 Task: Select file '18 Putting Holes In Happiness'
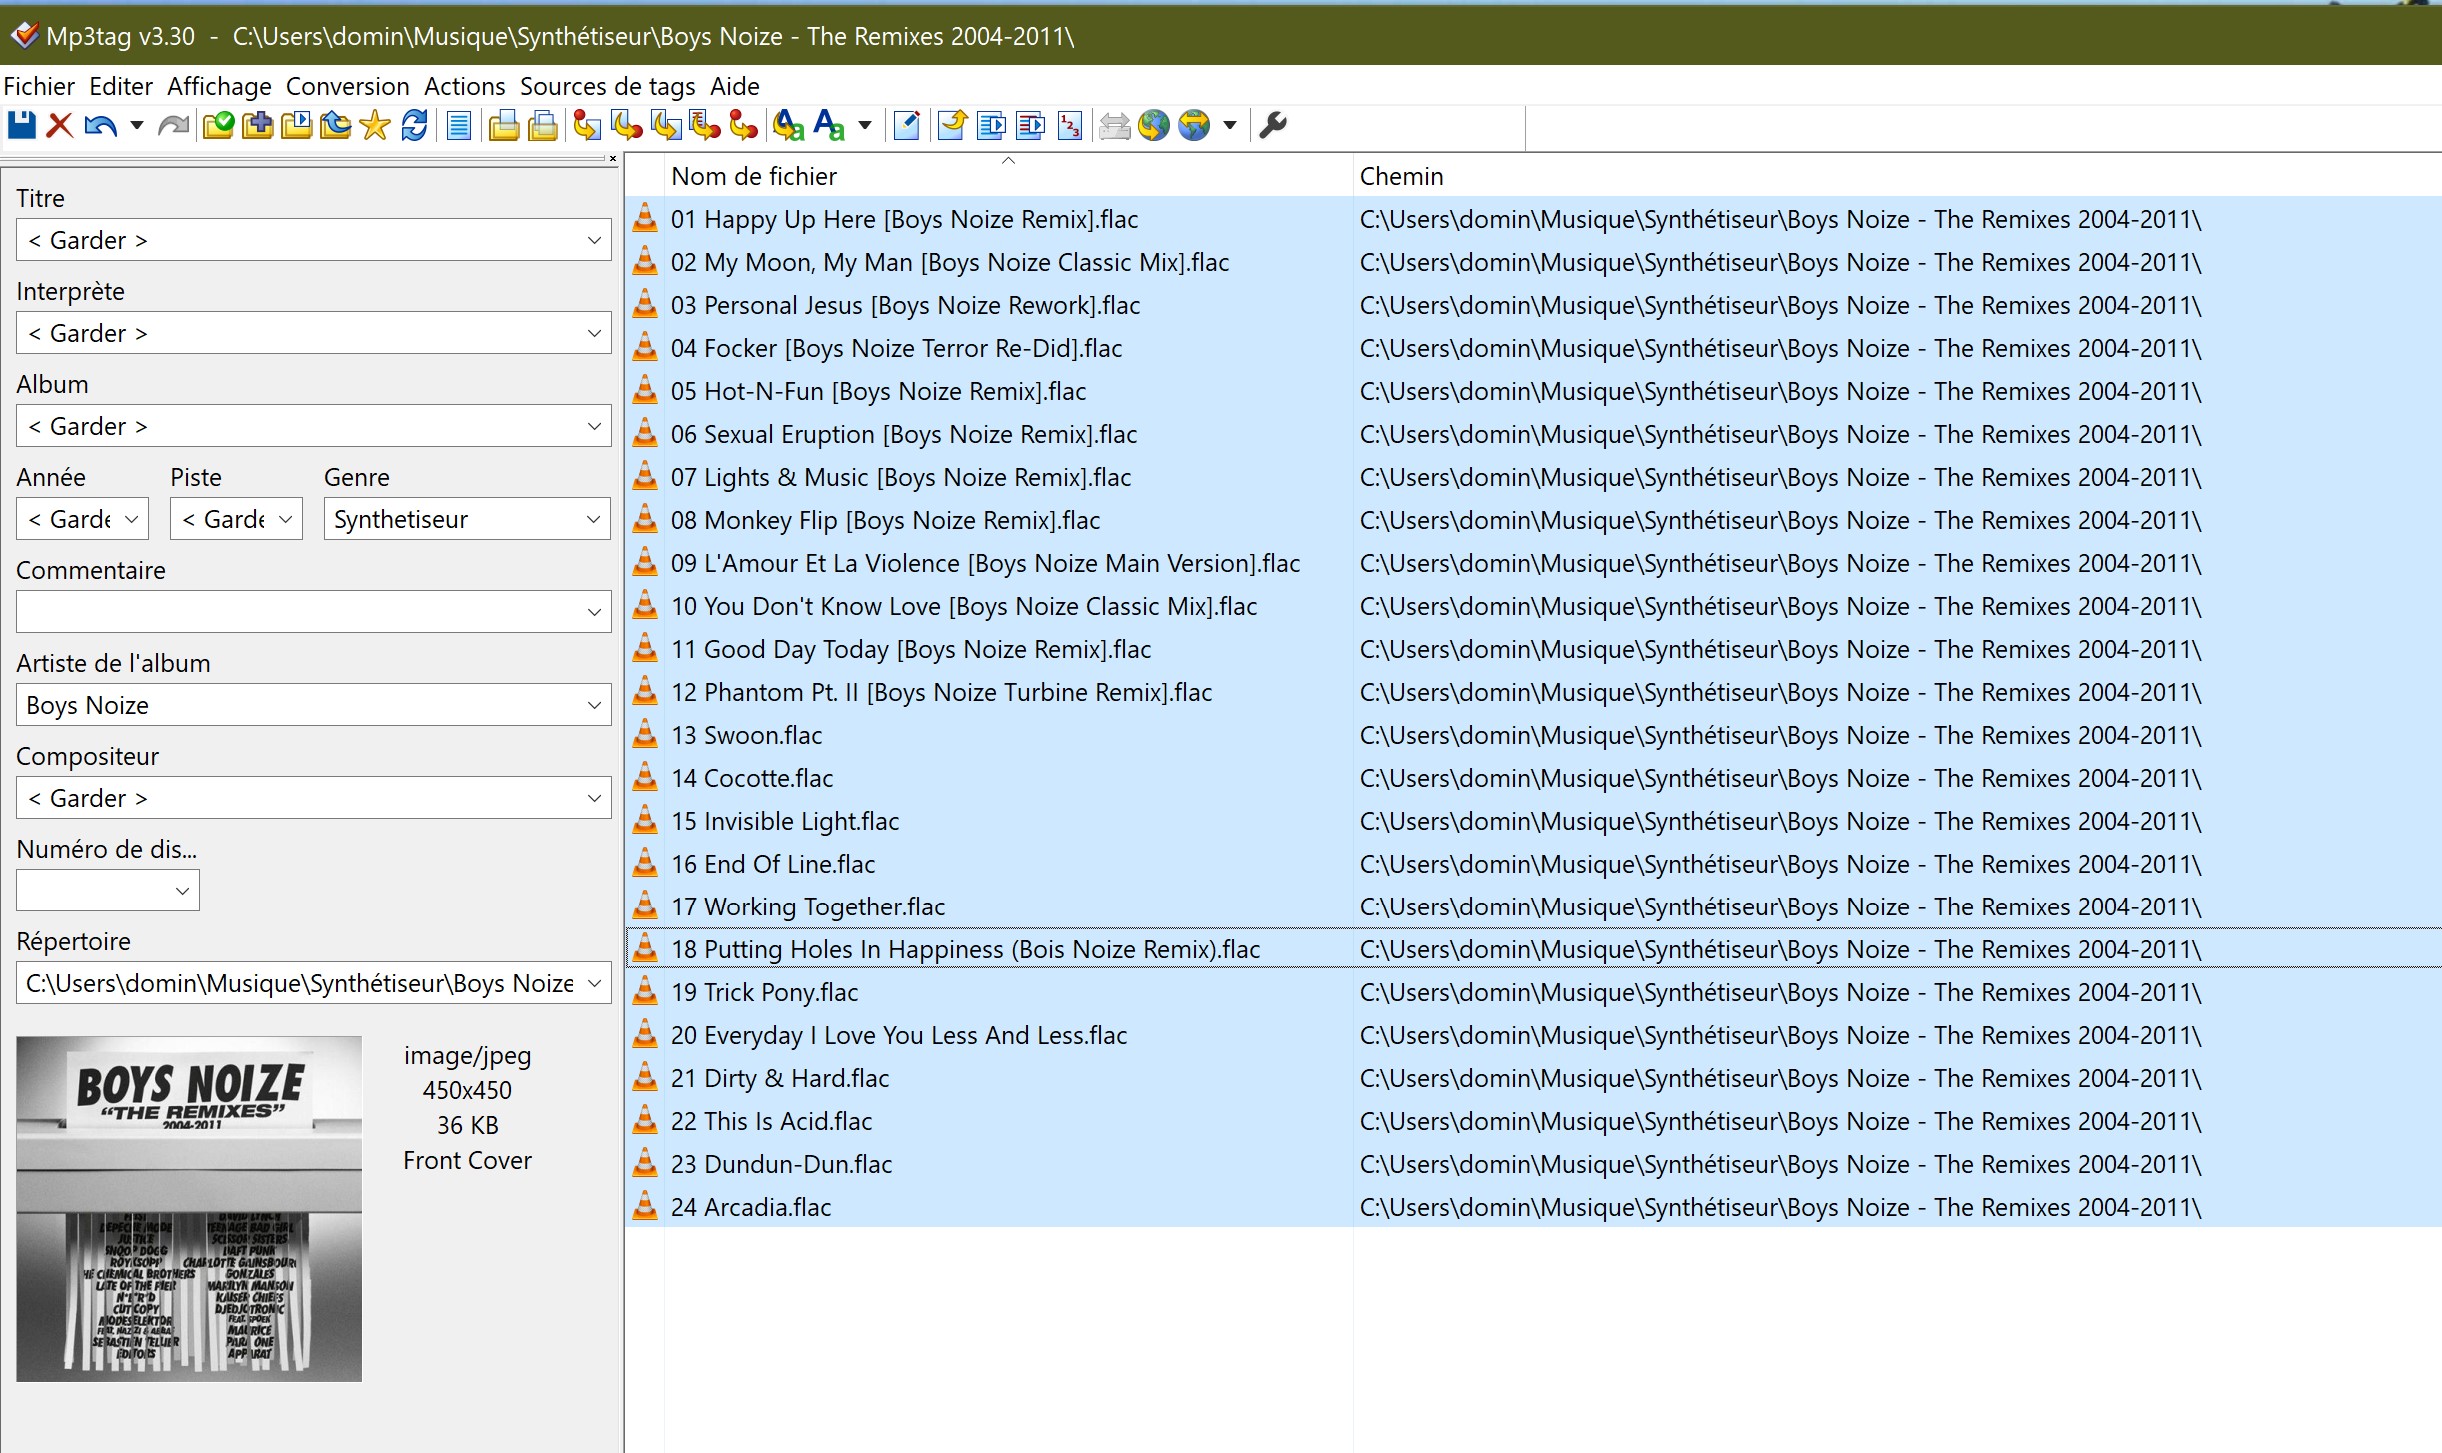point(965,949)
